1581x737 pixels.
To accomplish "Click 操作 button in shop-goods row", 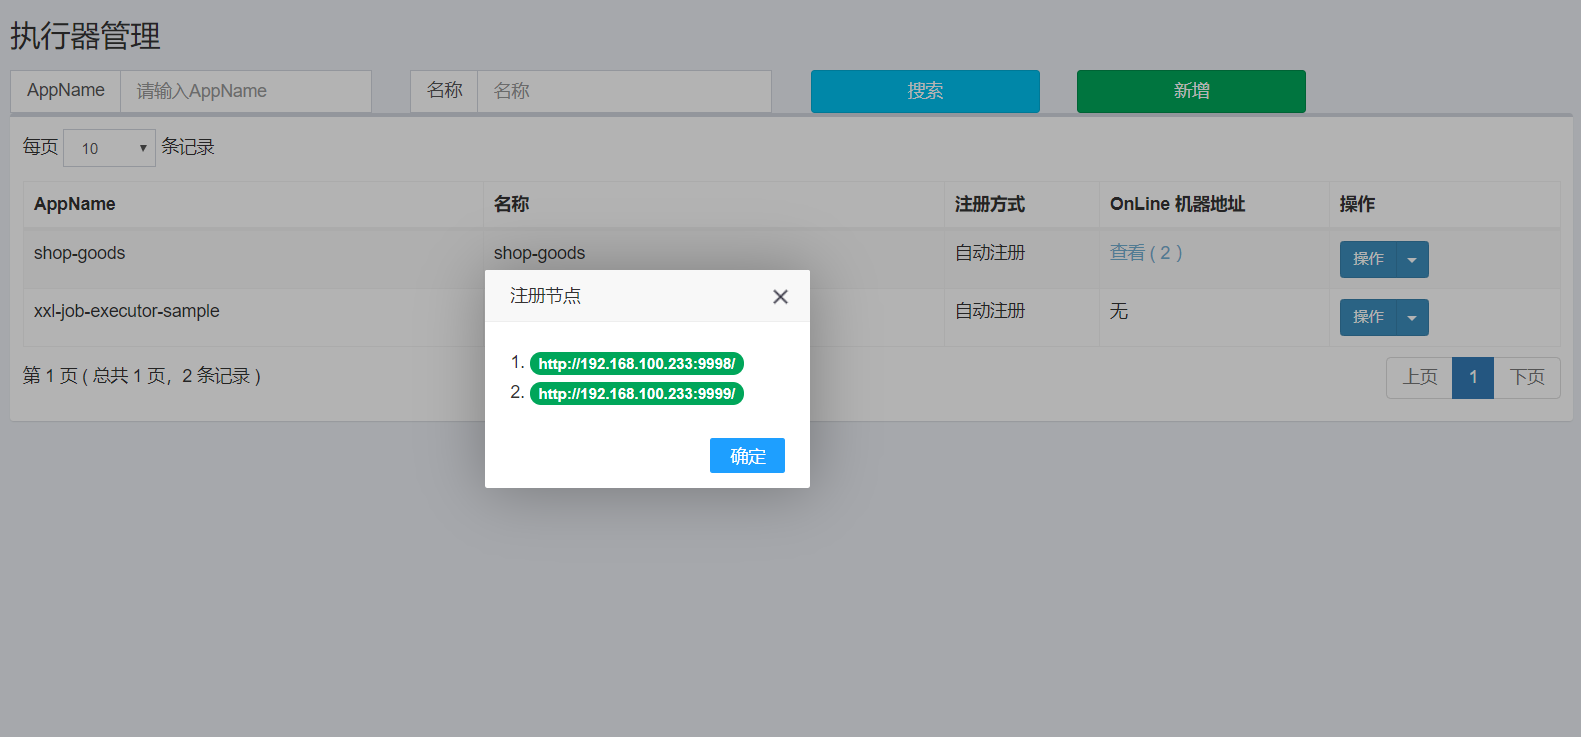I will pyautogui.click(x=1368, y=259).
